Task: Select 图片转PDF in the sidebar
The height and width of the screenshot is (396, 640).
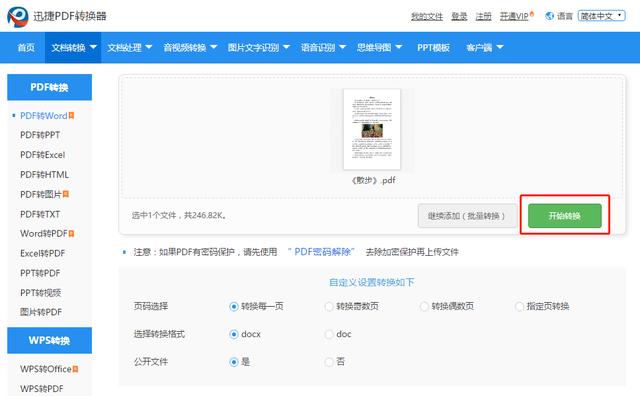Action: pyautogui.click(x=41, y=312)
